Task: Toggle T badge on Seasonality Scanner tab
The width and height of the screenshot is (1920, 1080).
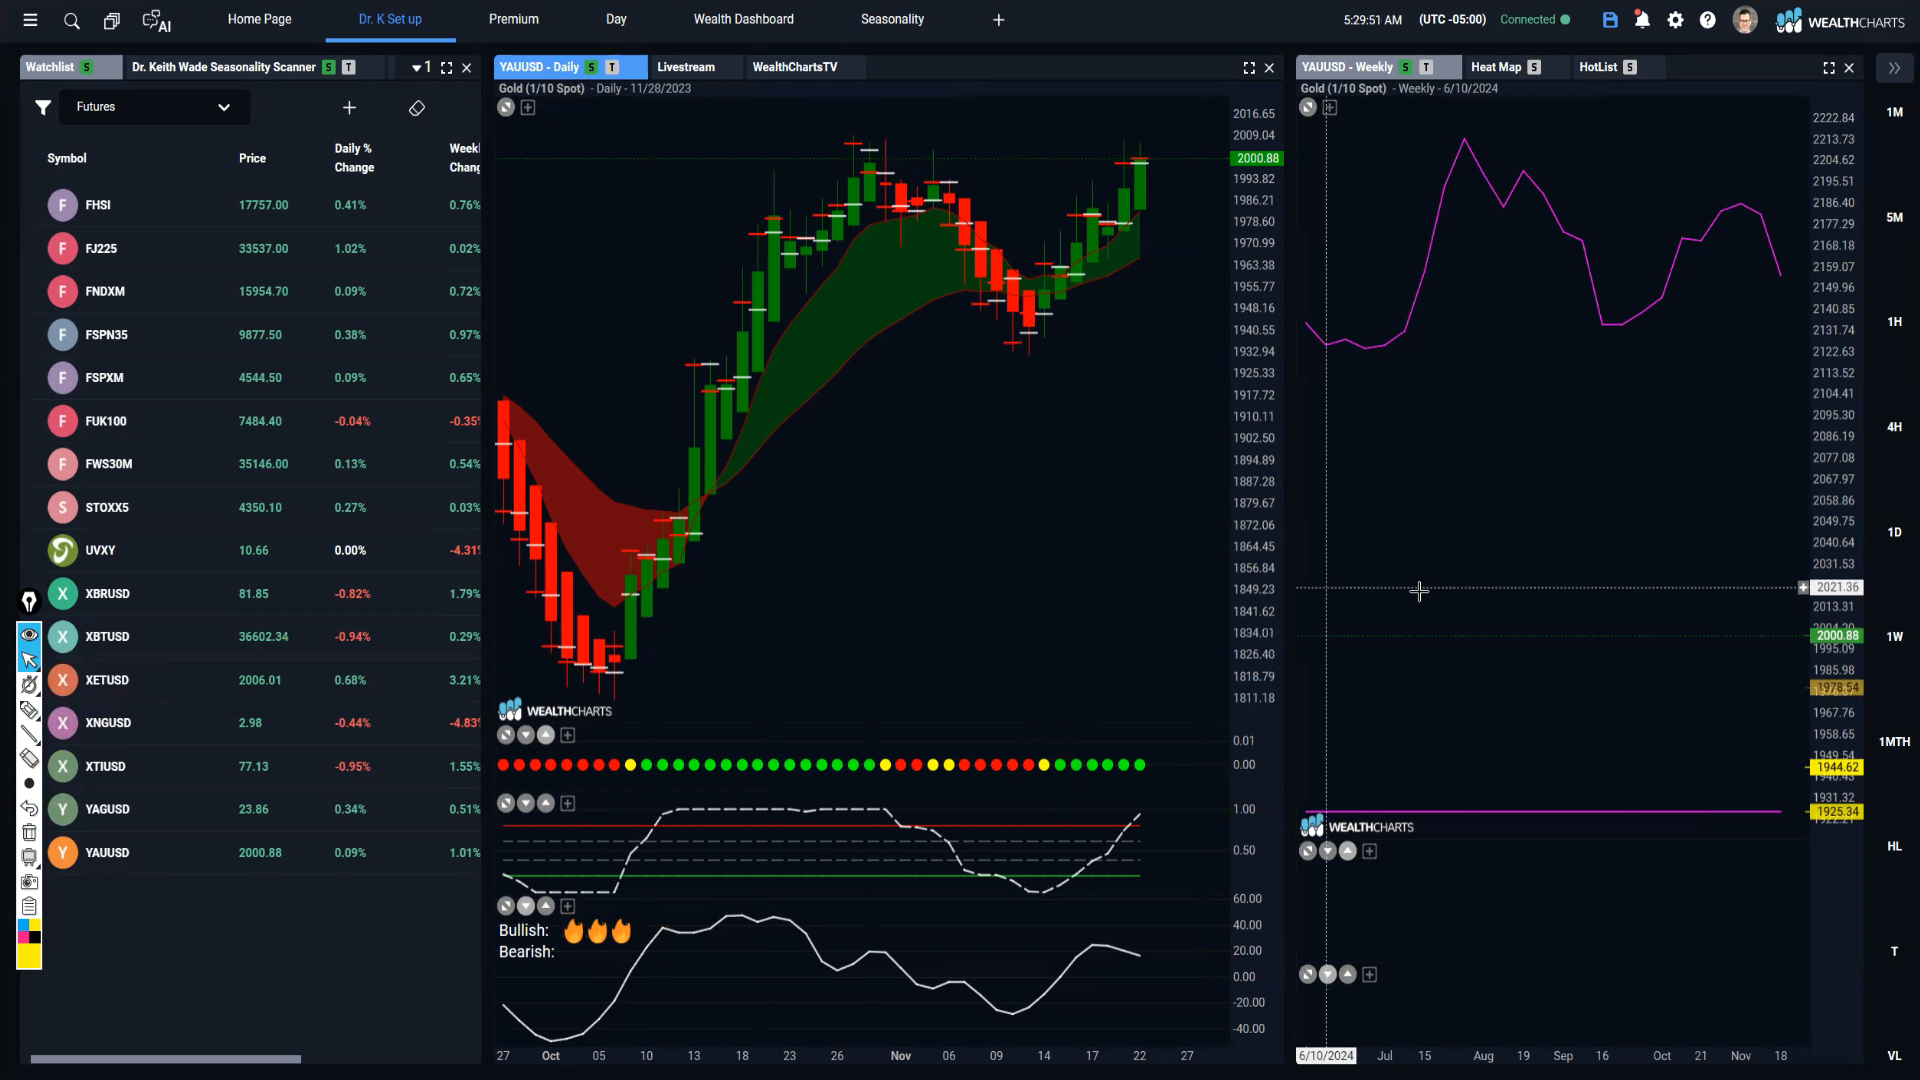Action: point(349,67)
